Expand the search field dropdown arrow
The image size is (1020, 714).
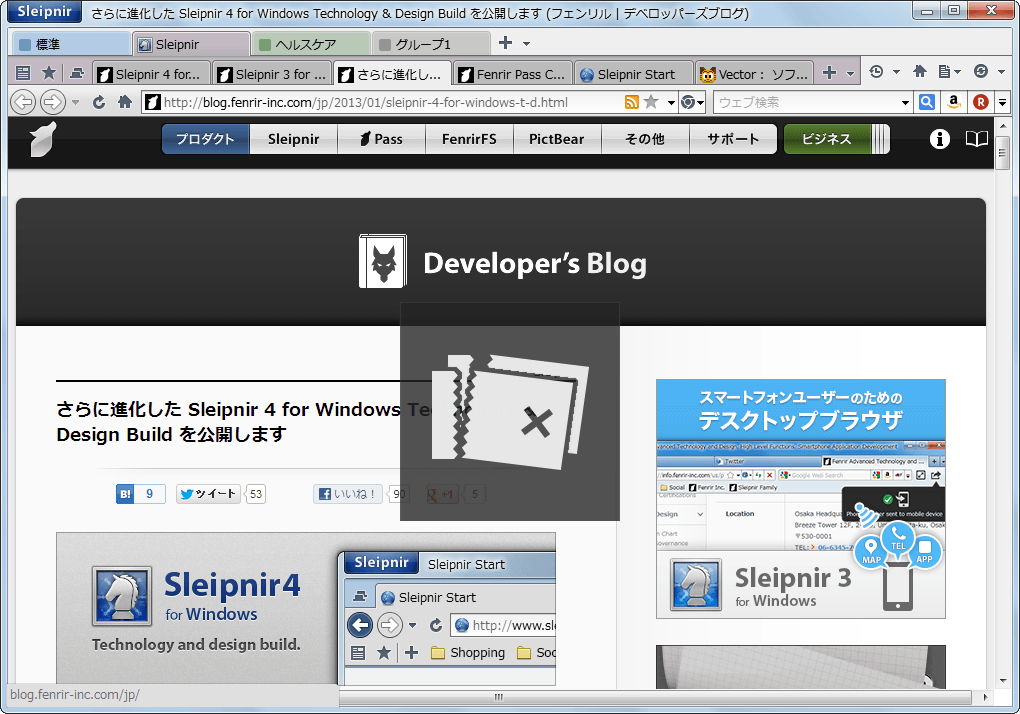click(x=905, y=103)
